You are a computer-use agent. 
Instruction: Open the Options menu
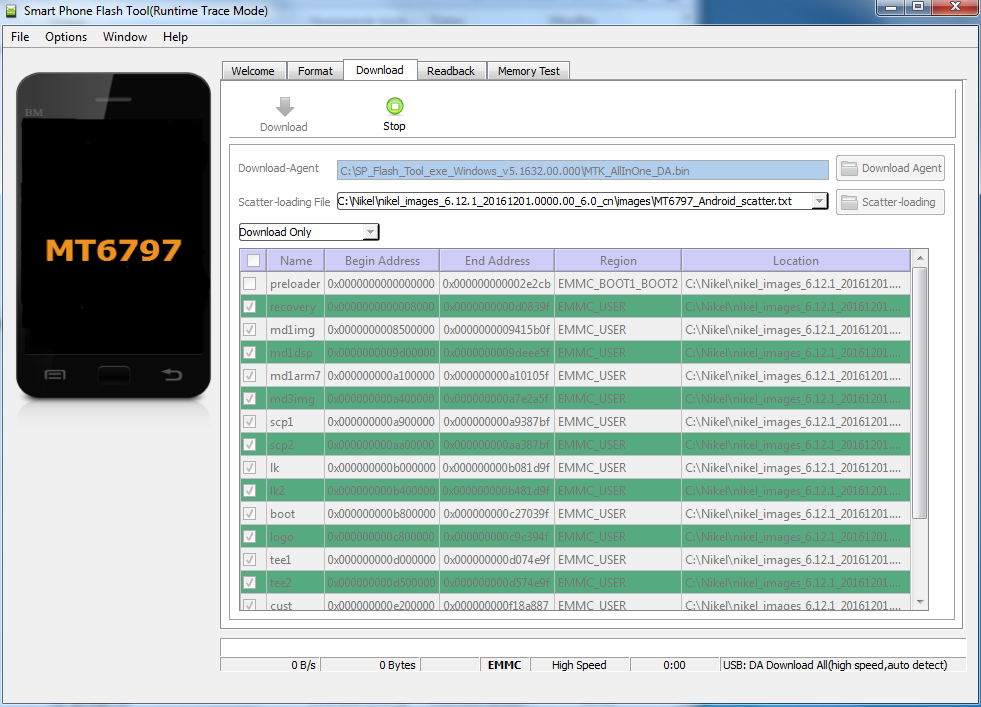click(66, 37)
